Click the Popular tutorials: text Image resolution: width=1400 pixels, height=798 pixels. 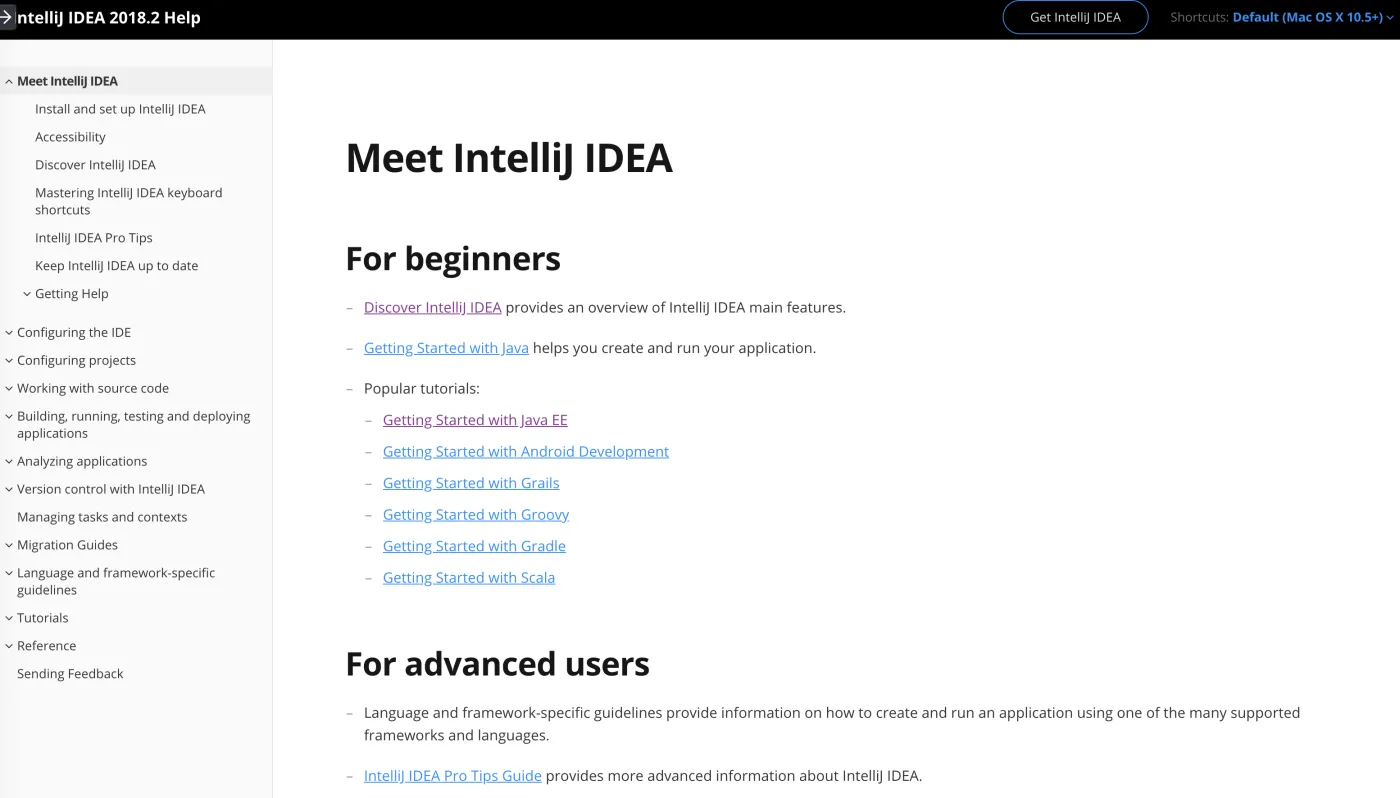[x=422, y=389]
